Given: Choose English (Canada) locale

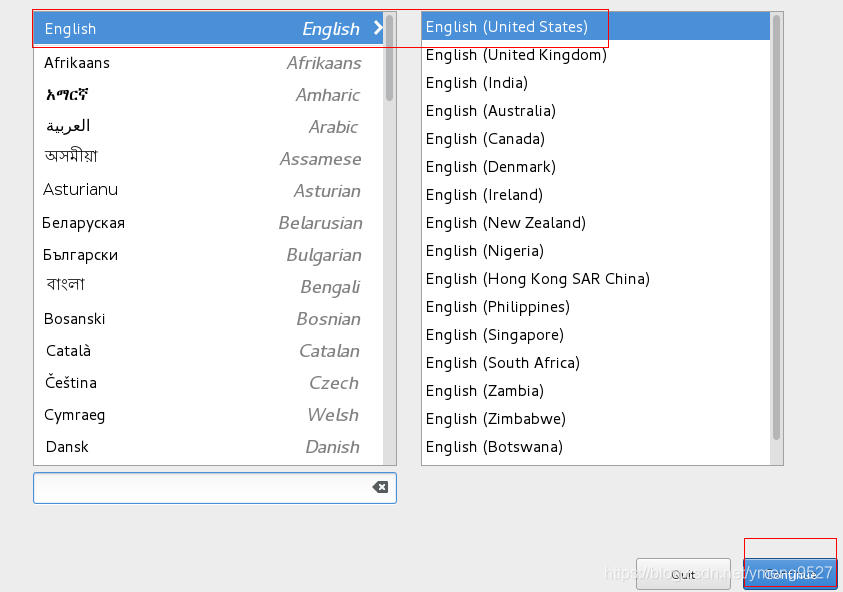Looking at the screenshot, I should tap(596, 138).
